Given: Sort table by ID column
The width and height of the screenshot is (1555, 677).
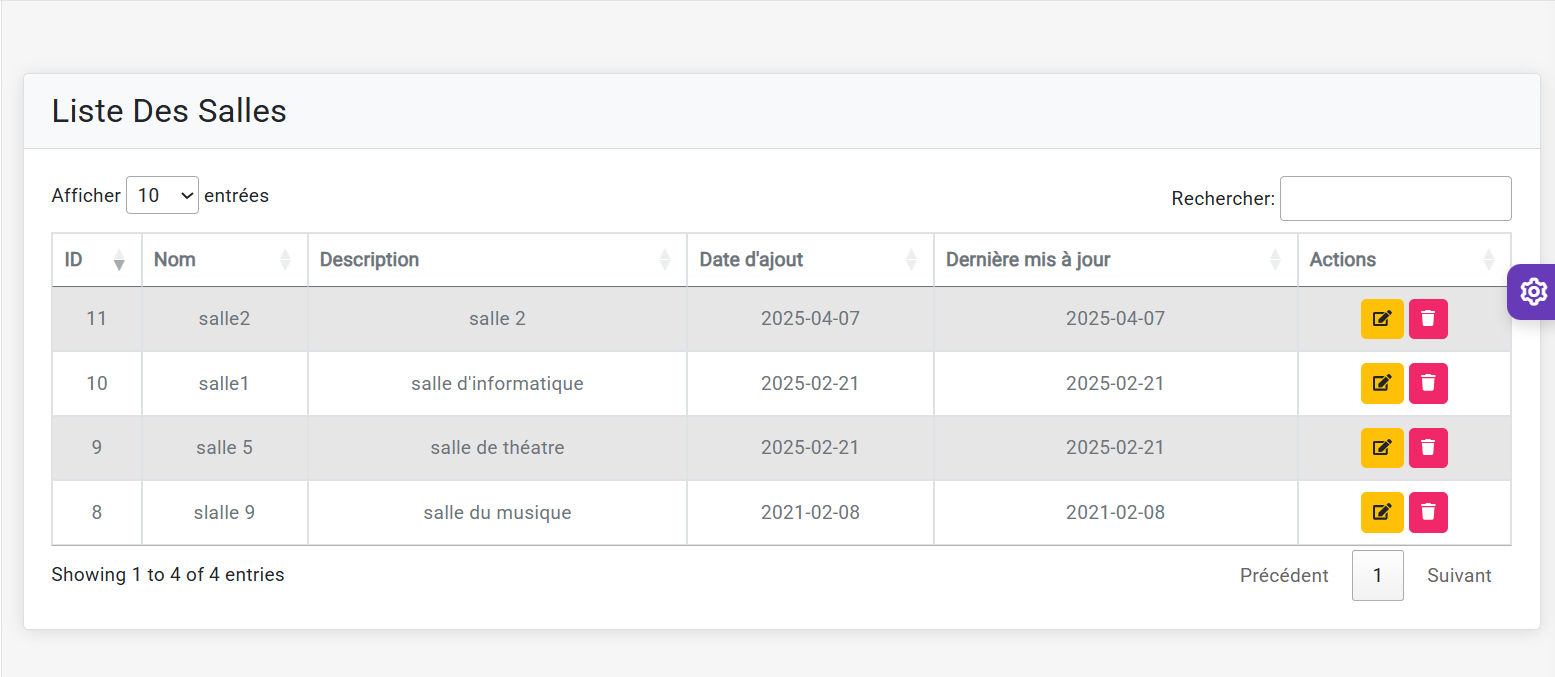Looking at the screenshot, I should pos(96,260).
